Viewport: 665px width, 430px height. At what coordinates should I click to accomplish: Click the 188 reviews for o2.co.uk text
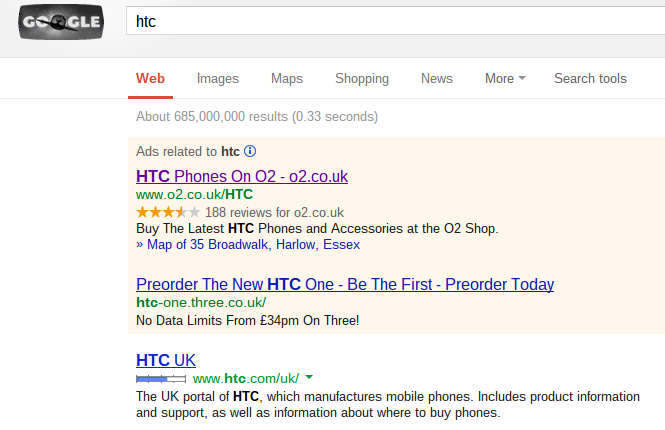tap(274, 212)
